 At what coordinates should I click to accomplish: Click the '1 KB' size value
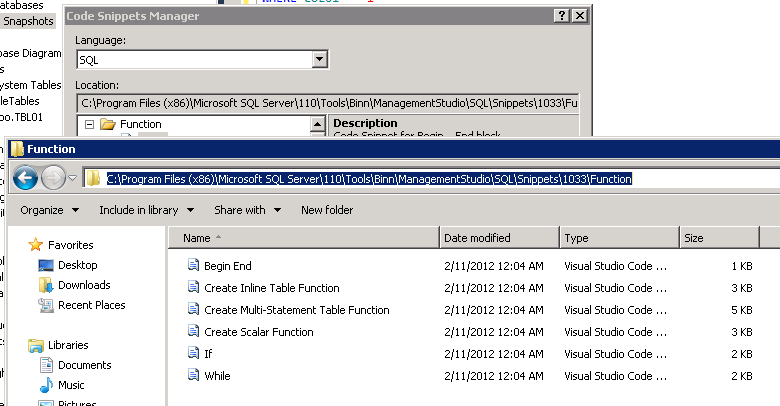point(741,266)
